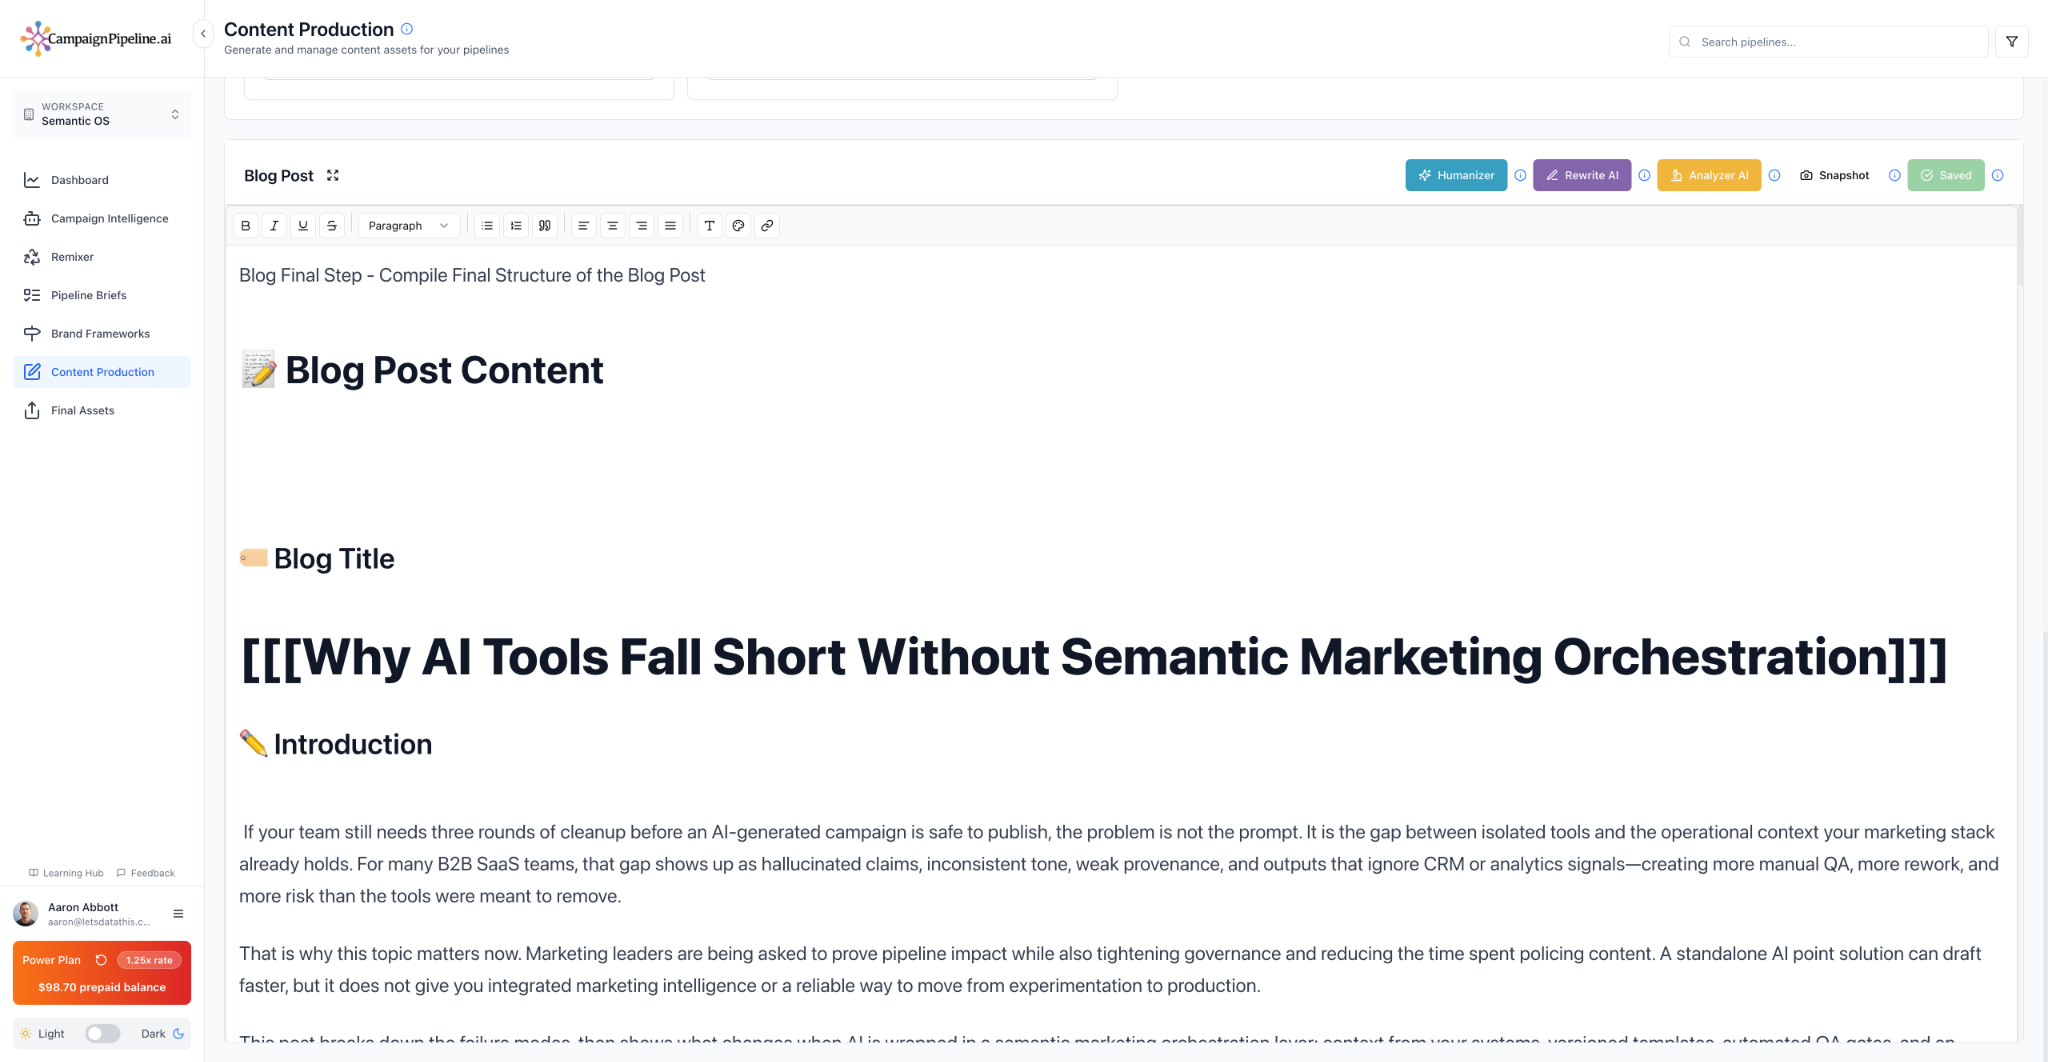Align text left
This screenshot has height=1062, width=2048.
[583, 226]
